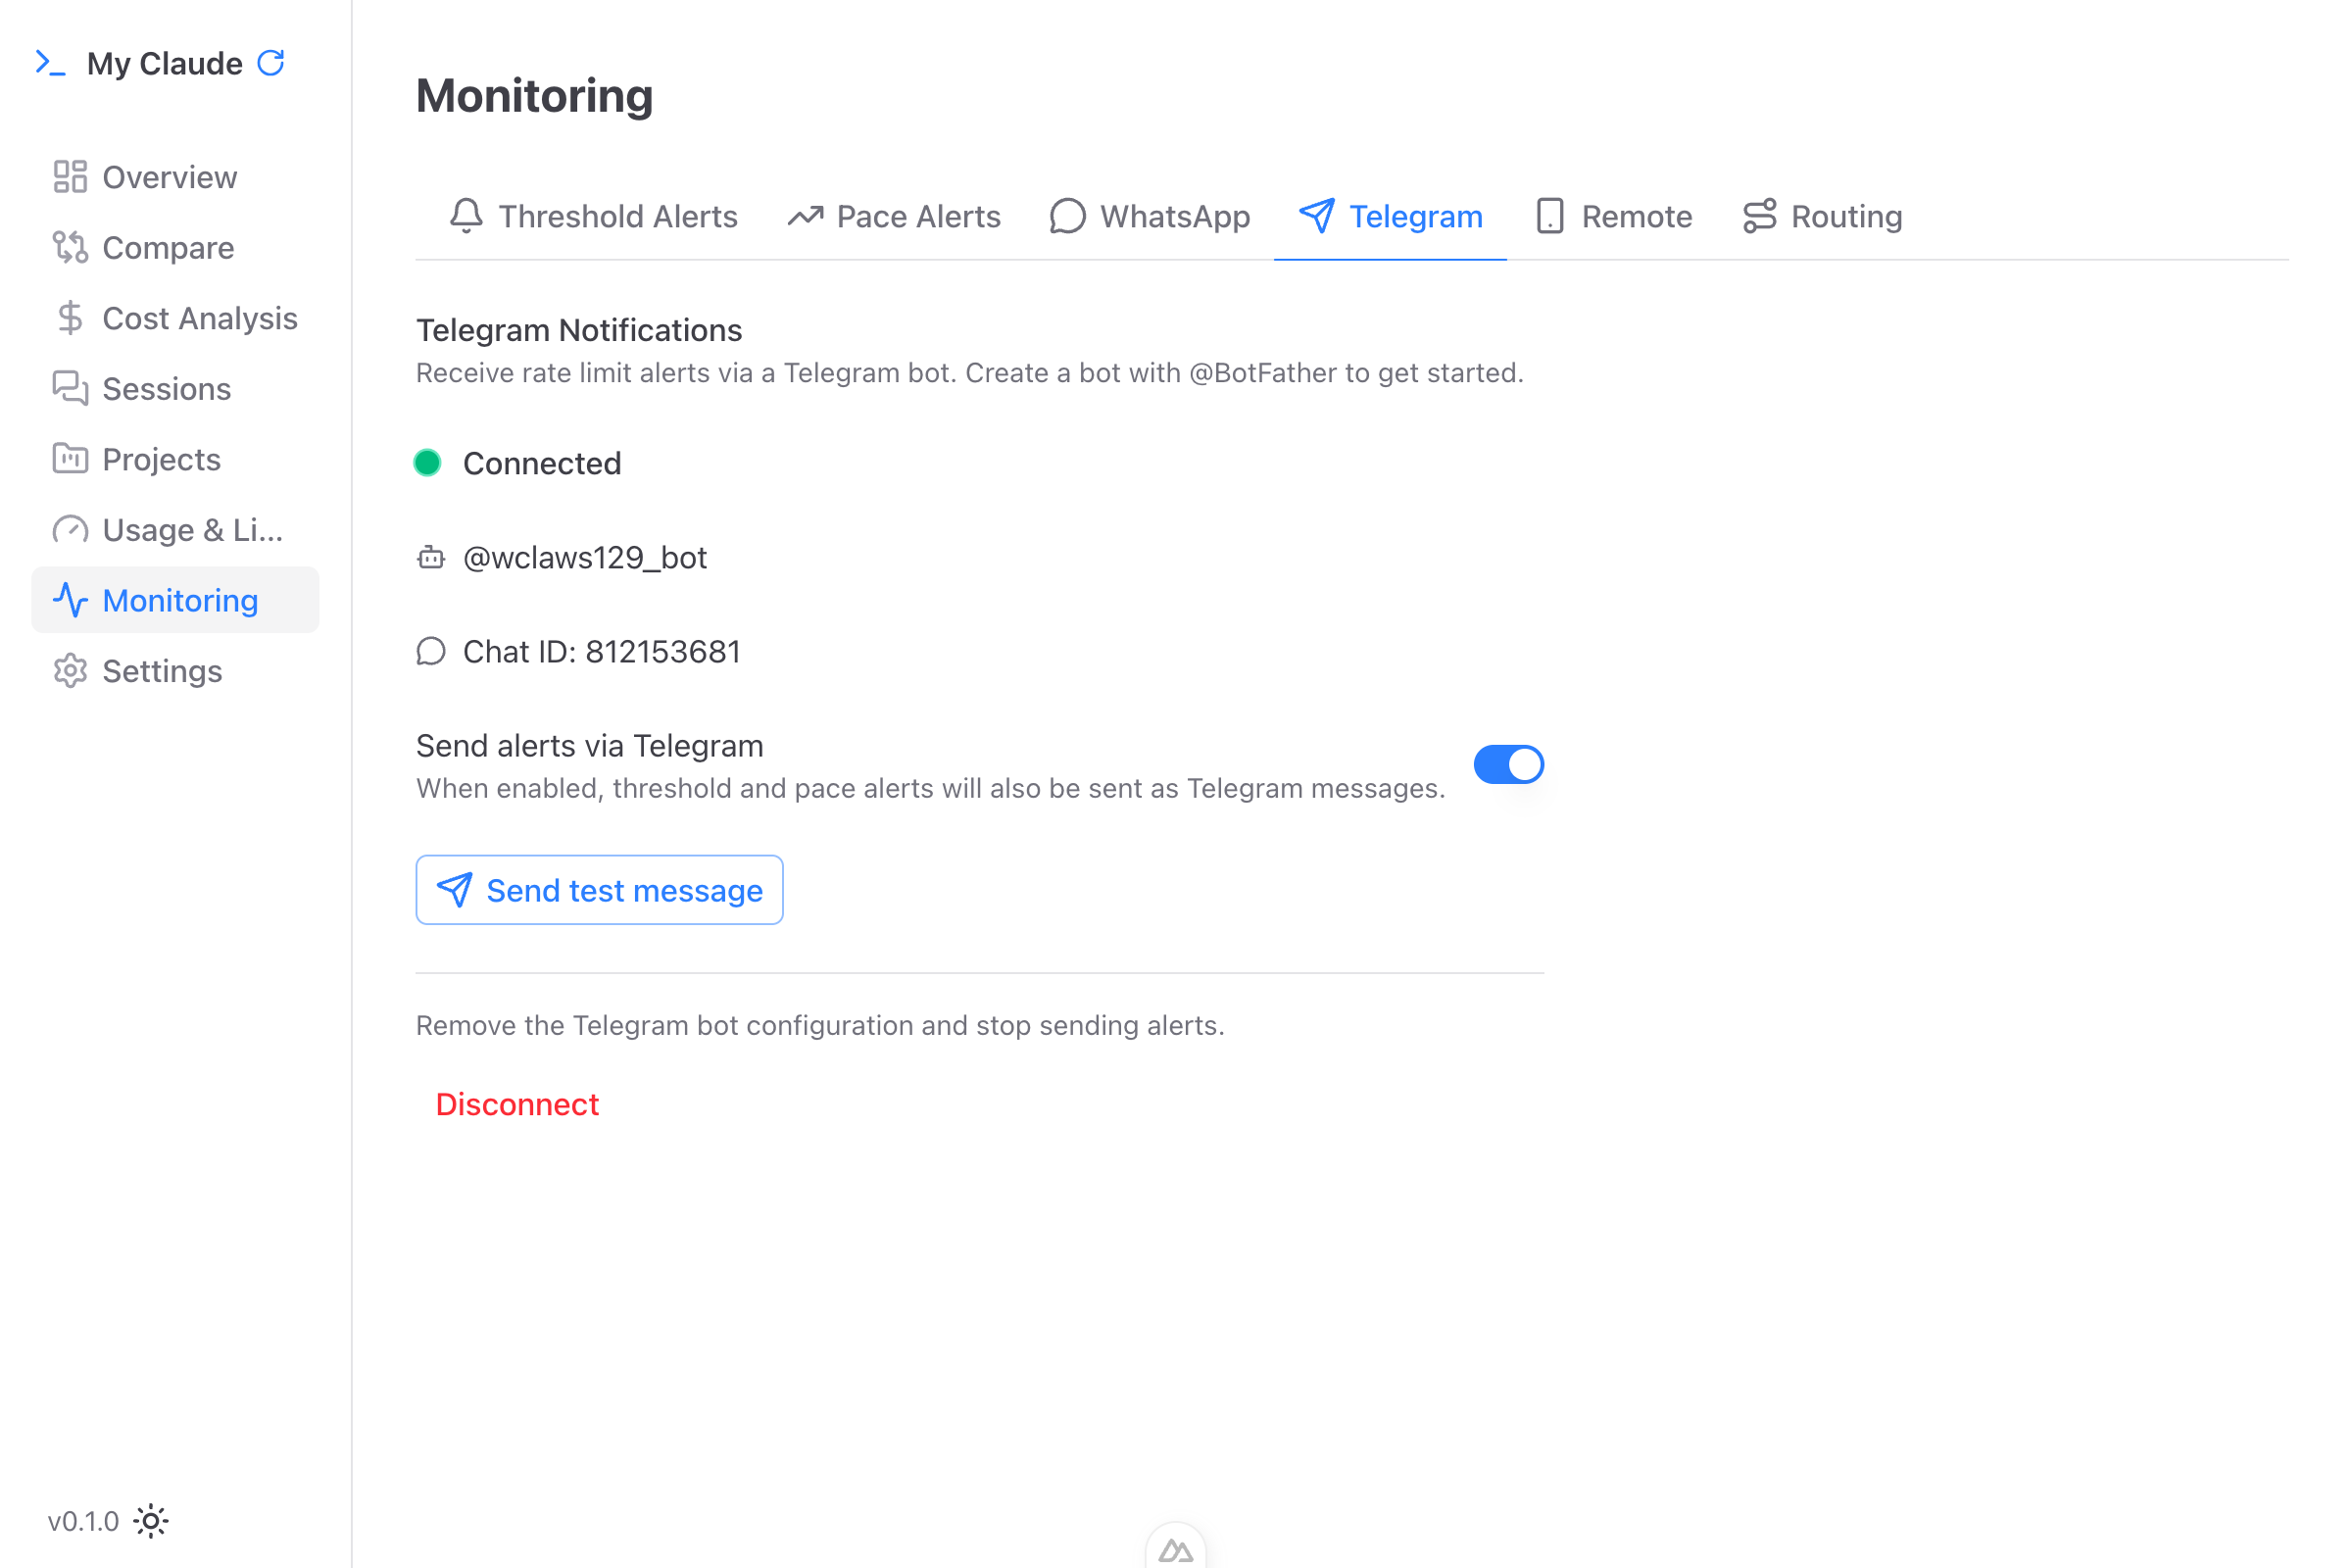Click the Projects folder icon
This screenshot has width=2352, height=1568.
coord(70,459)
